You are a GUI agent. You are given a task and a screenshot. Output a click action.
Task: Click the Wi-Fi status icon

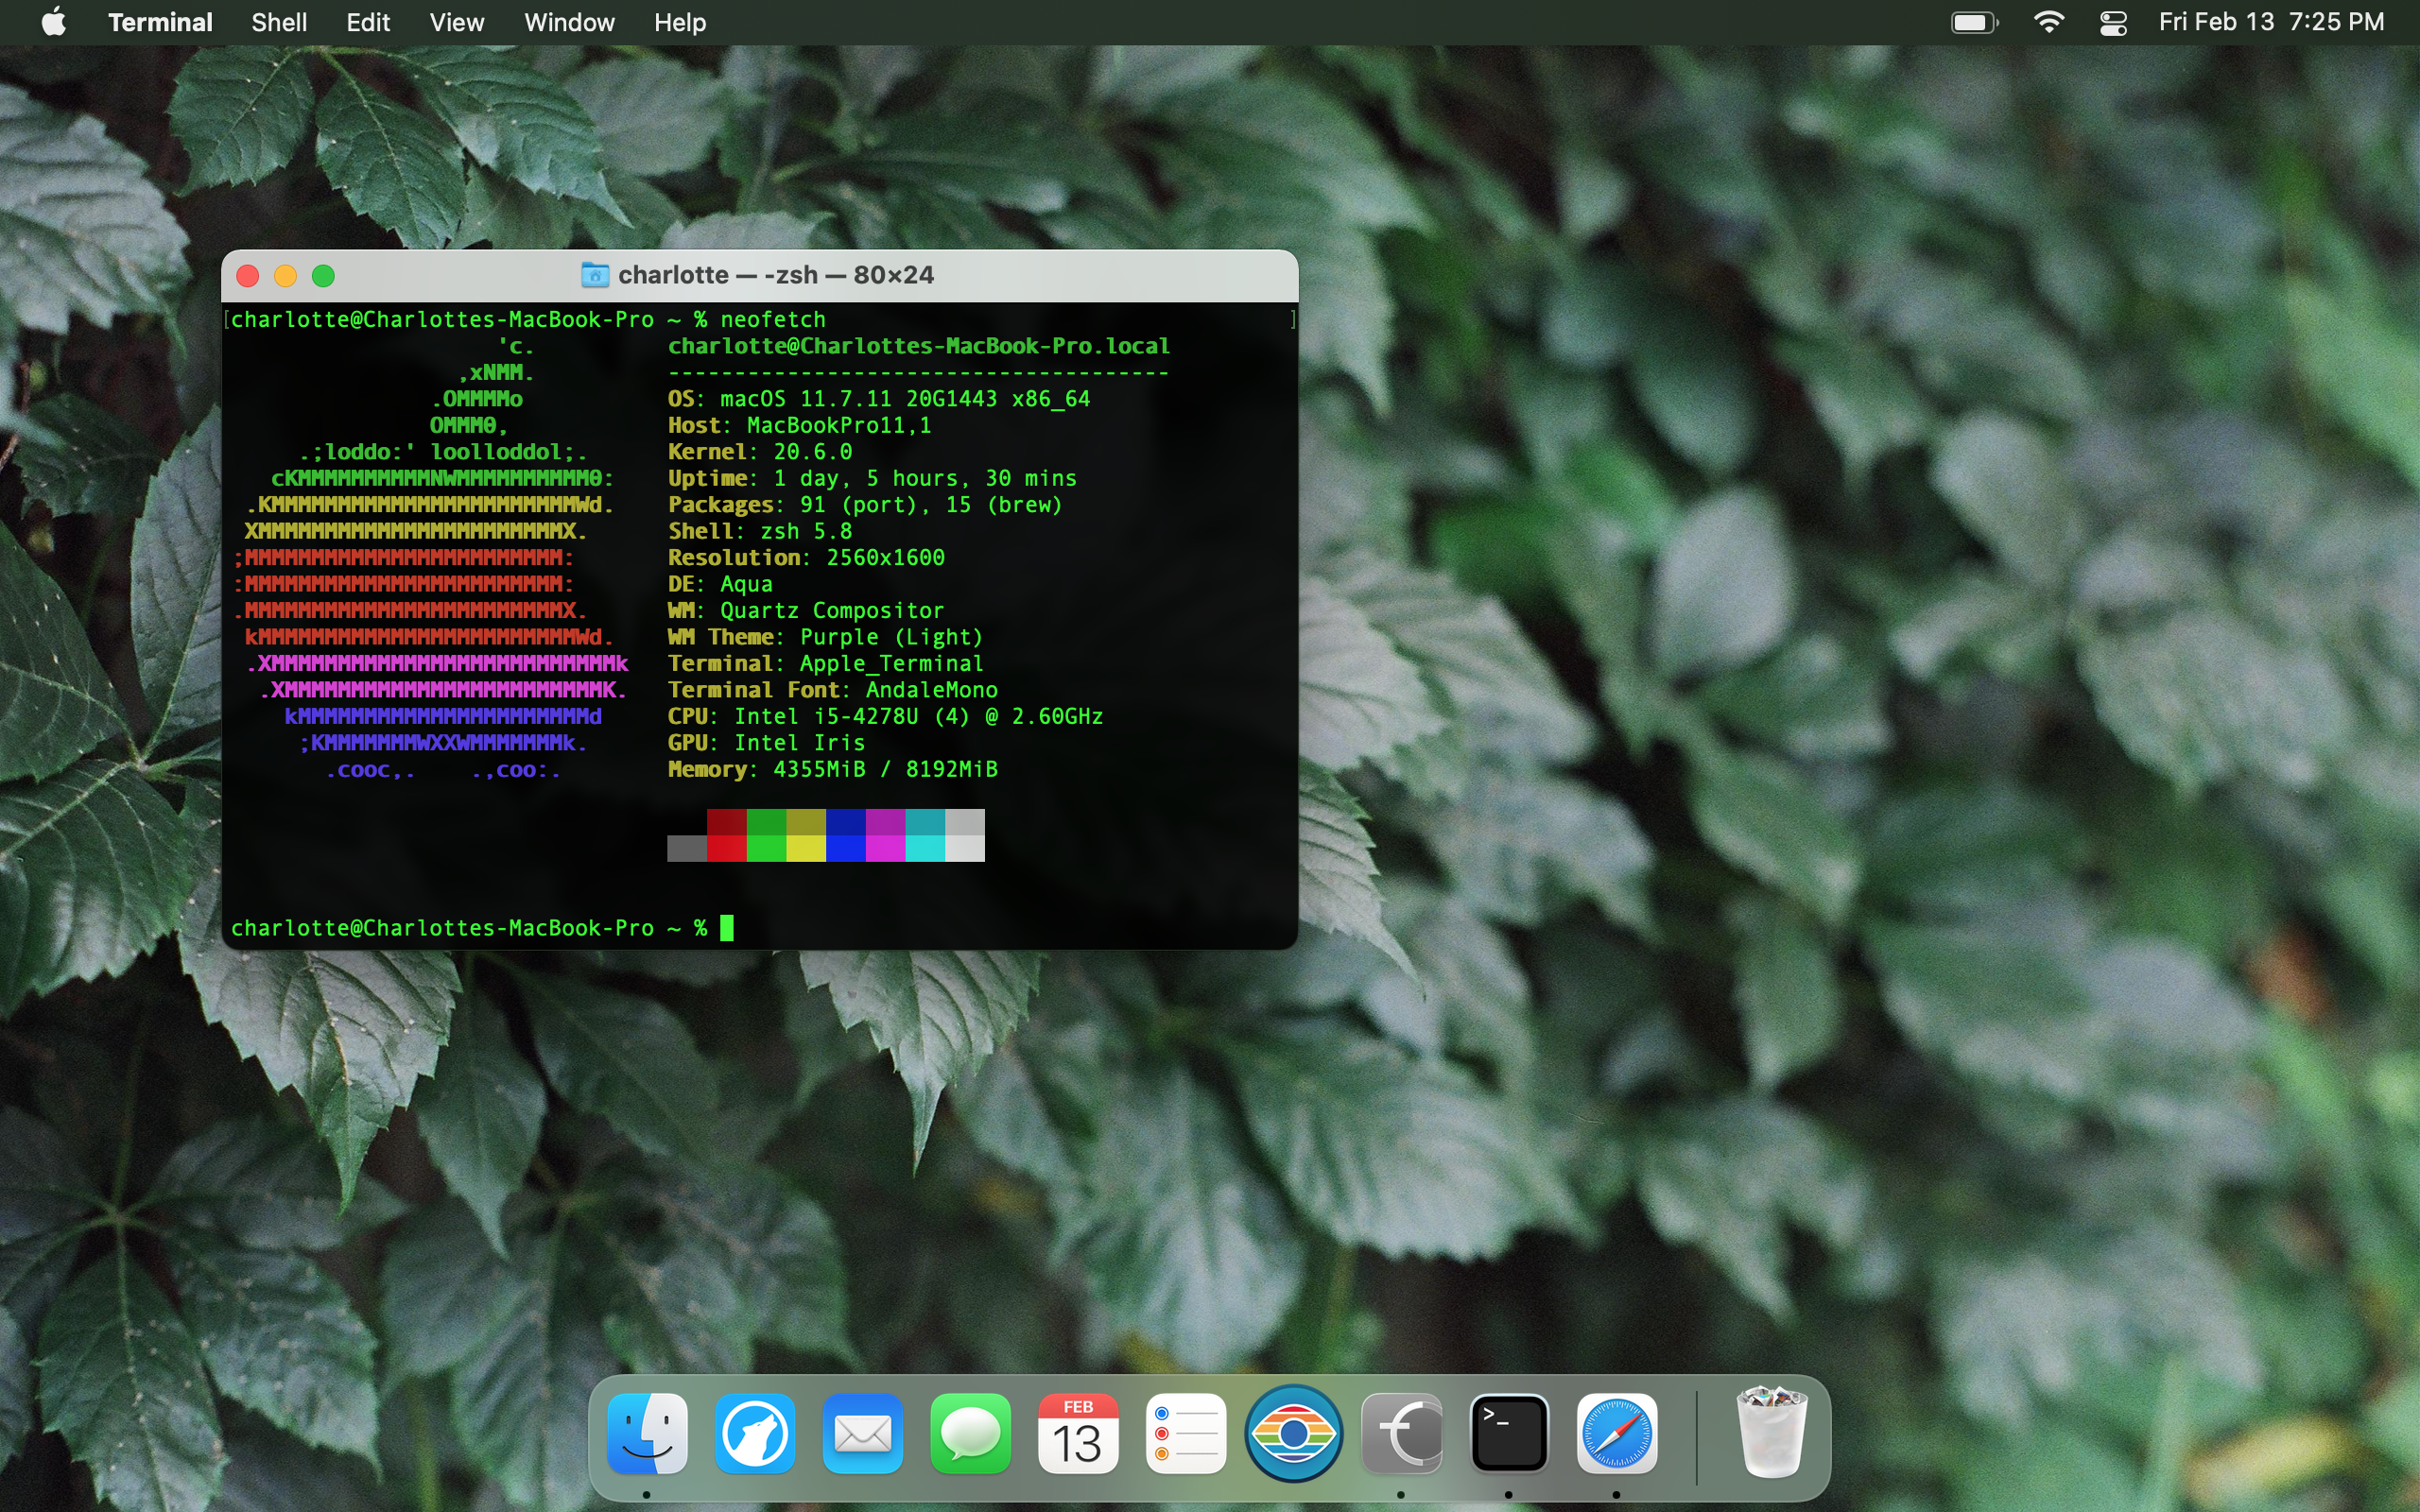tap(2049, 22)
